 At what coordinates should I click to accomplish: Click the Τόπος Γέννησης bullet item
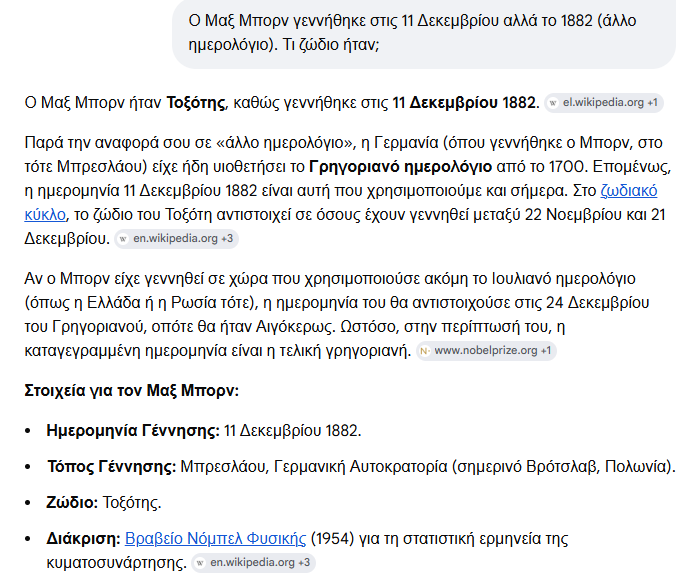361,467
